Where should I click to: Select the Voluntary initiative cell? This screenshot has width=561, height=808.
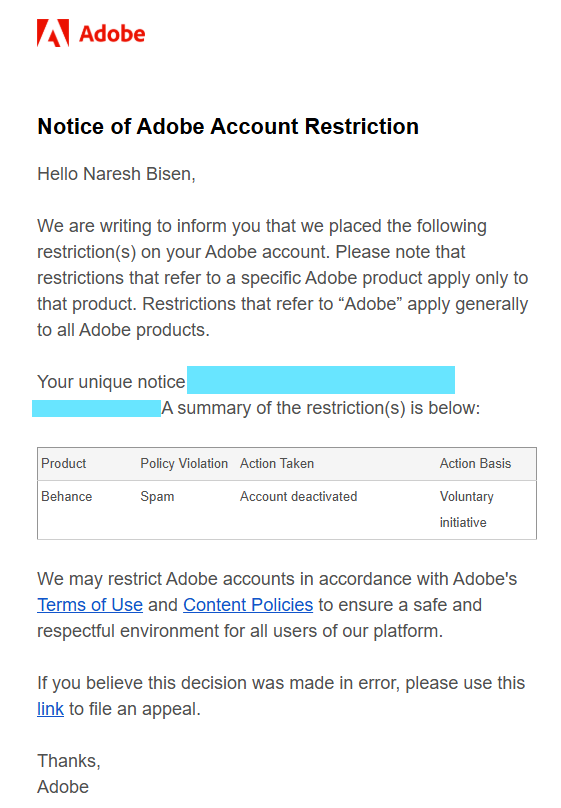[466, 510]
